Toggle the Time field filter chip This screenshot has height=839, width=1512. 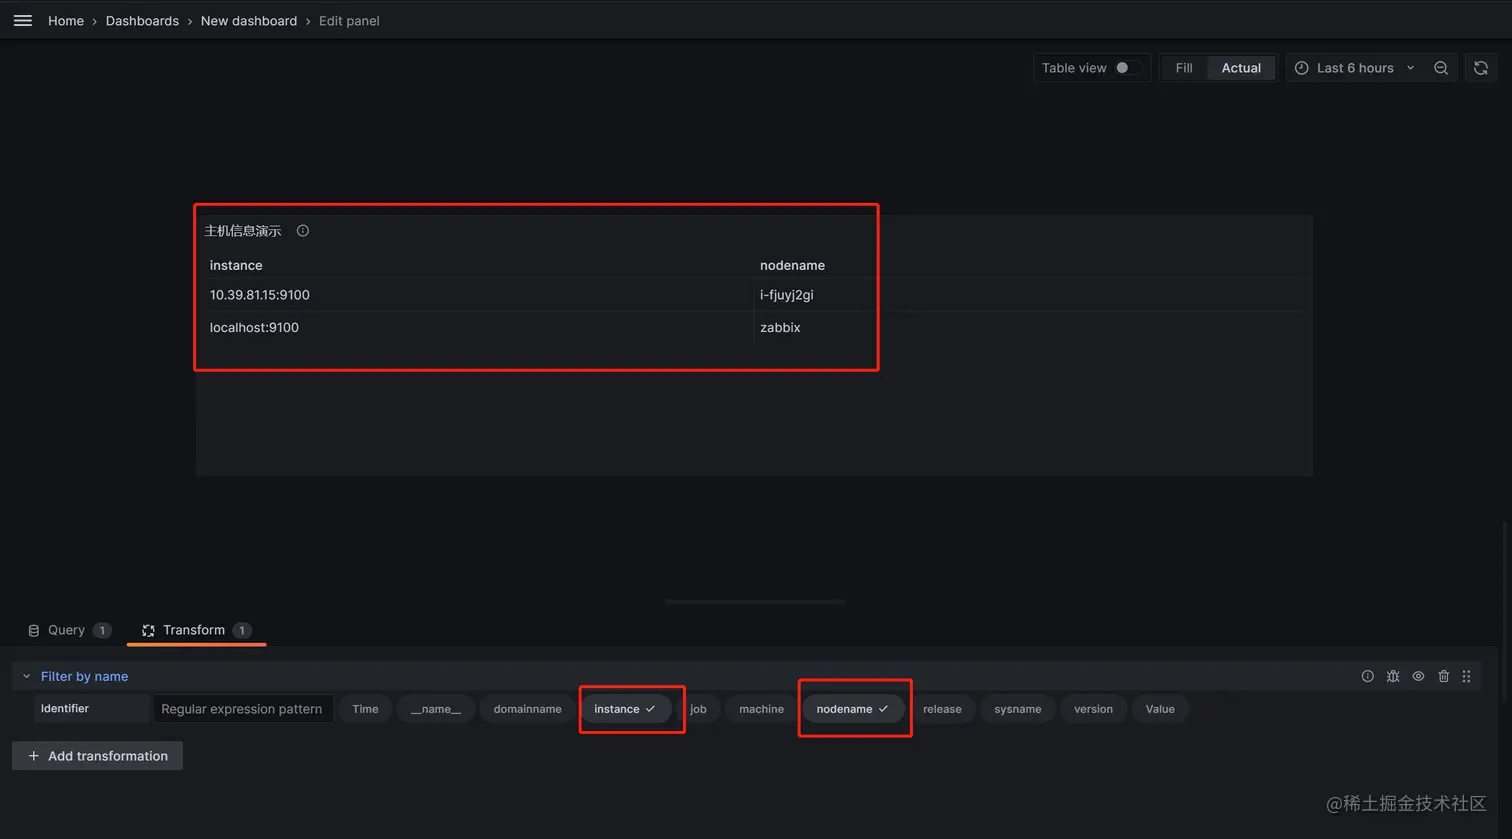[365, 709]
